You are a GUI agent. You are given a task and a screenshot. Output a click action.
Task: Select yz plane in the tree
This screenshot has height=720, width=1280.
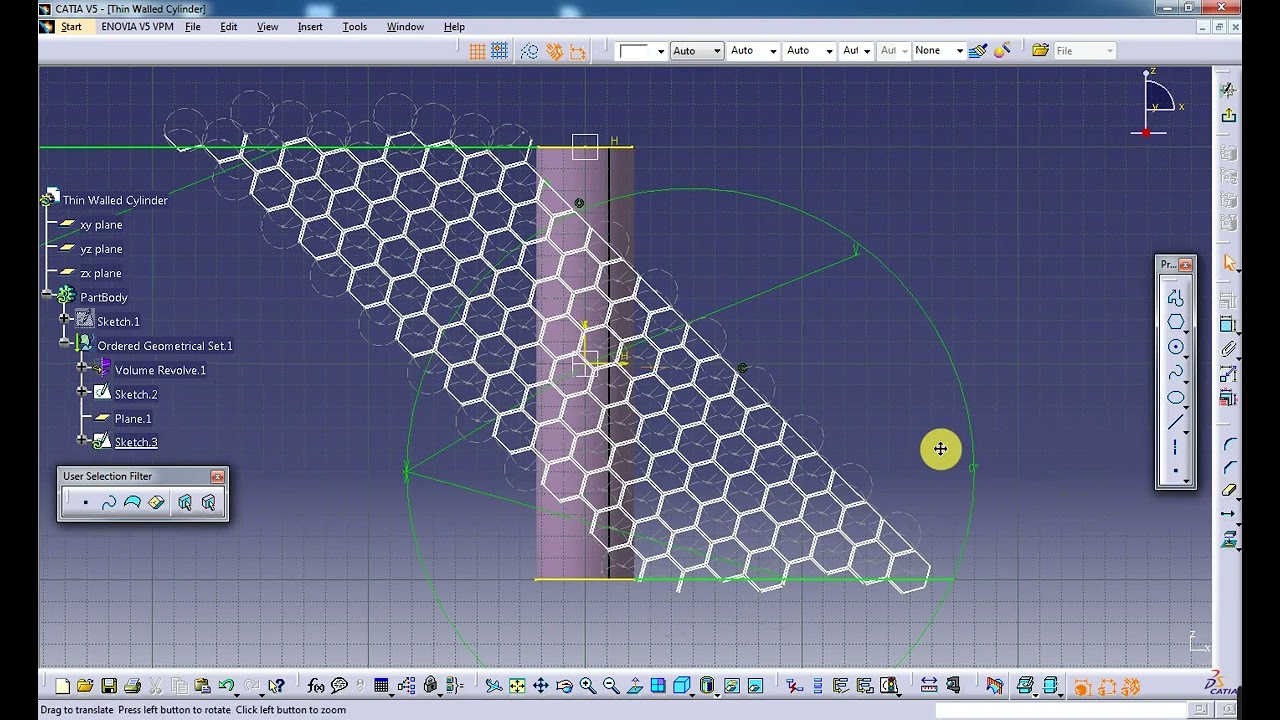101,249
